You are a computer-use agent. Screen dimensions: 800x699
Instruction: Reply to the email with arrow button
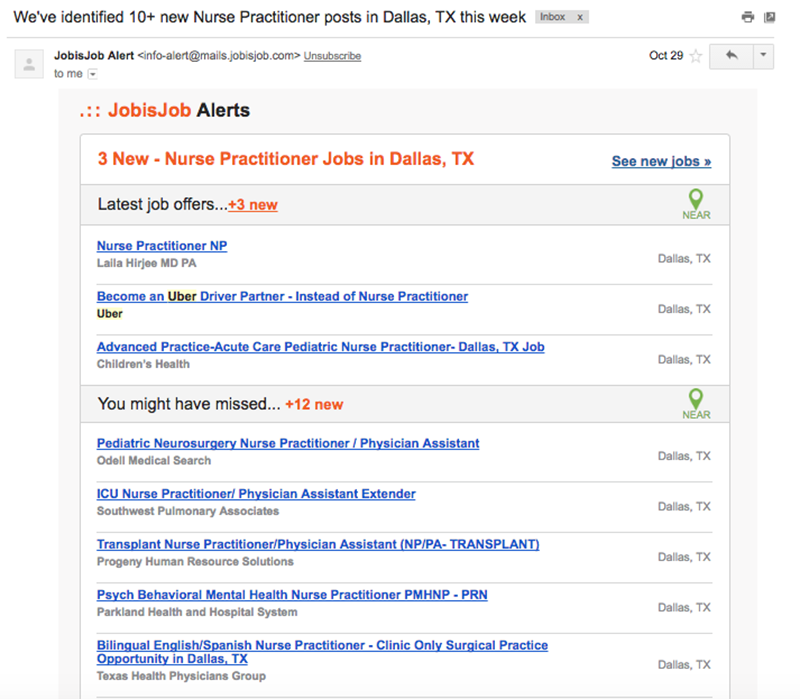731,56
